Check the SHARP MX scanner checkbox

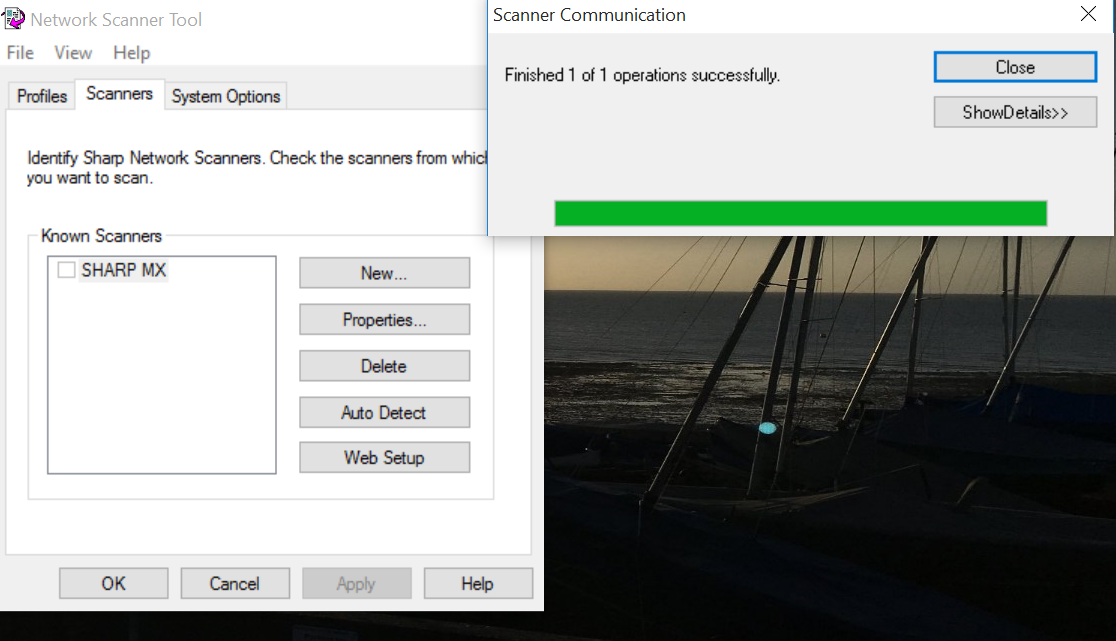click(65, 270)
